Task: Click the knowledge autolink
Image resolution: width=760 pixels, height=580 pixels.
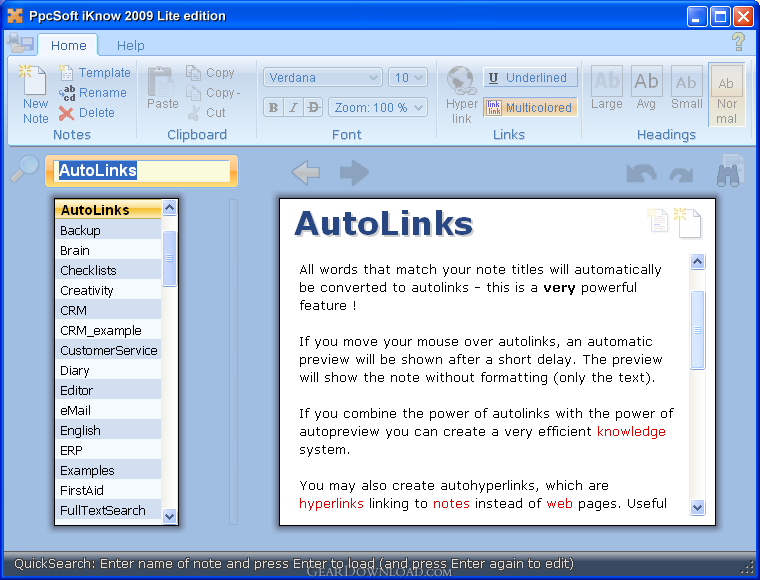Action: (x=631, y=431)
